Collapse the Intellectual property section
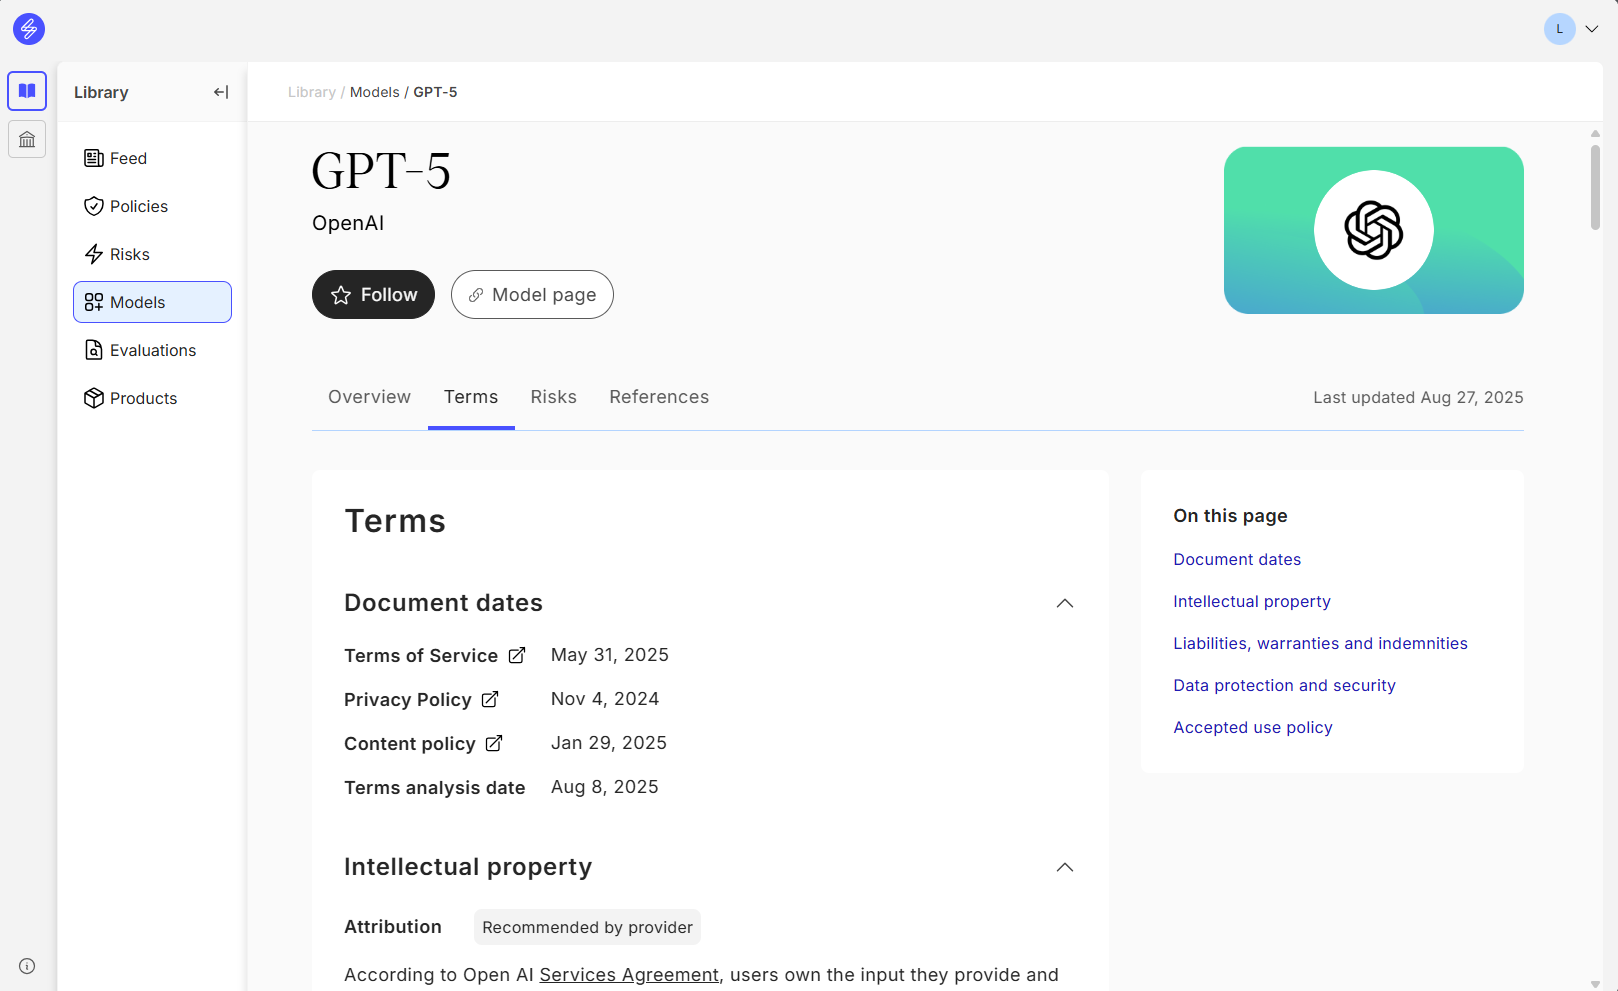The width and height of the screenshot is (1618, 991). 1065,867
